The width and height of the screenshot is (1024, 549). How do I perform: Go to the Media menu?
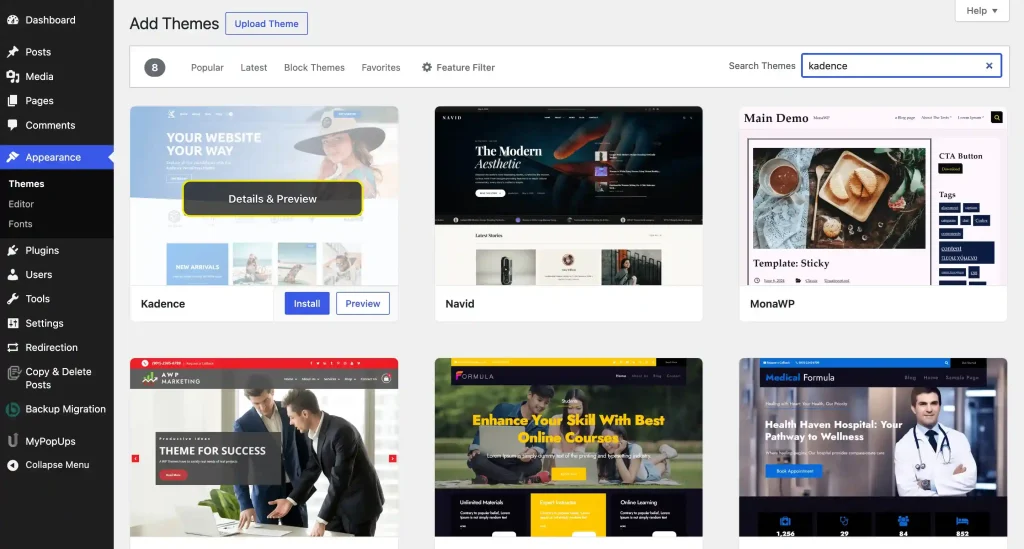tap(39, 76)
